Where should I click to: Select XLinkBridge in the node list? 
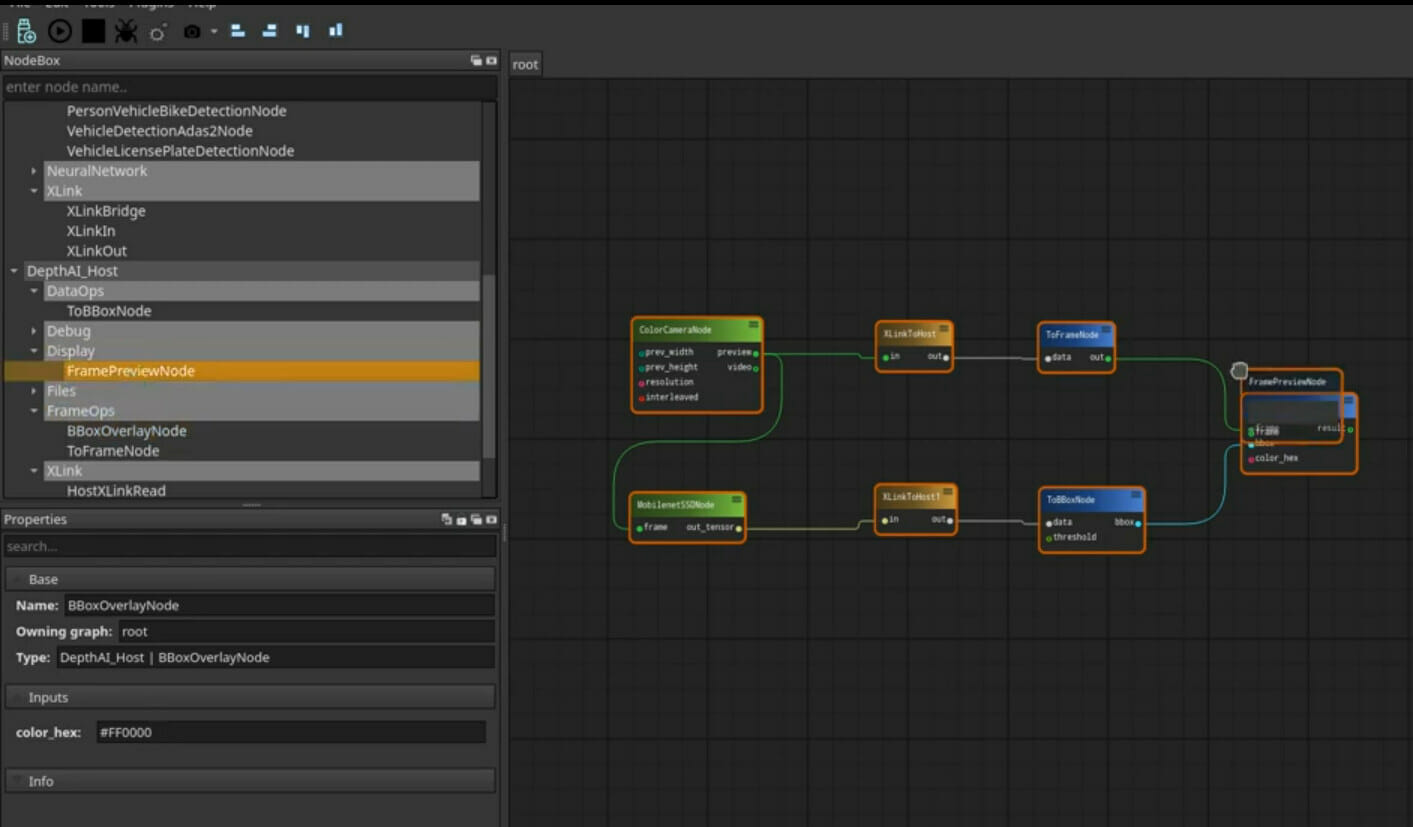[106, 211]
